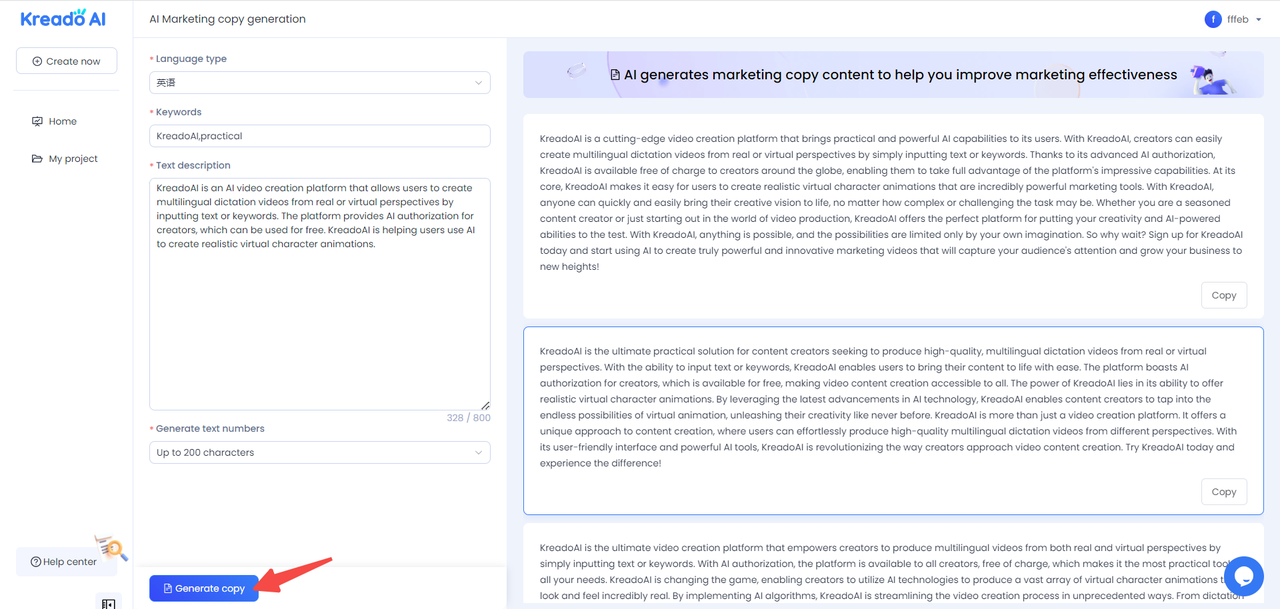Click inside the Text description textarea

[320, 320]
